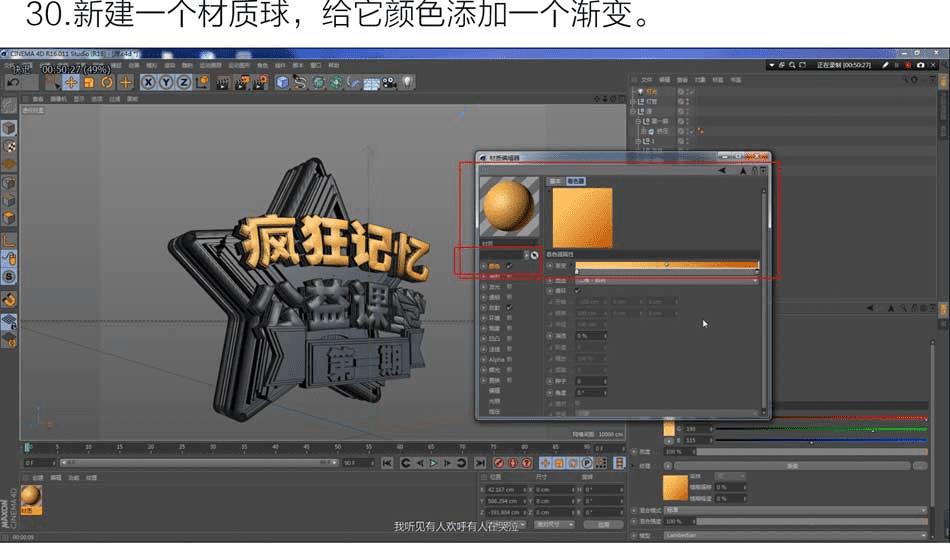Adjust the green G color slider
This screenshot has height=560, width=950.
tap(822, 429)
